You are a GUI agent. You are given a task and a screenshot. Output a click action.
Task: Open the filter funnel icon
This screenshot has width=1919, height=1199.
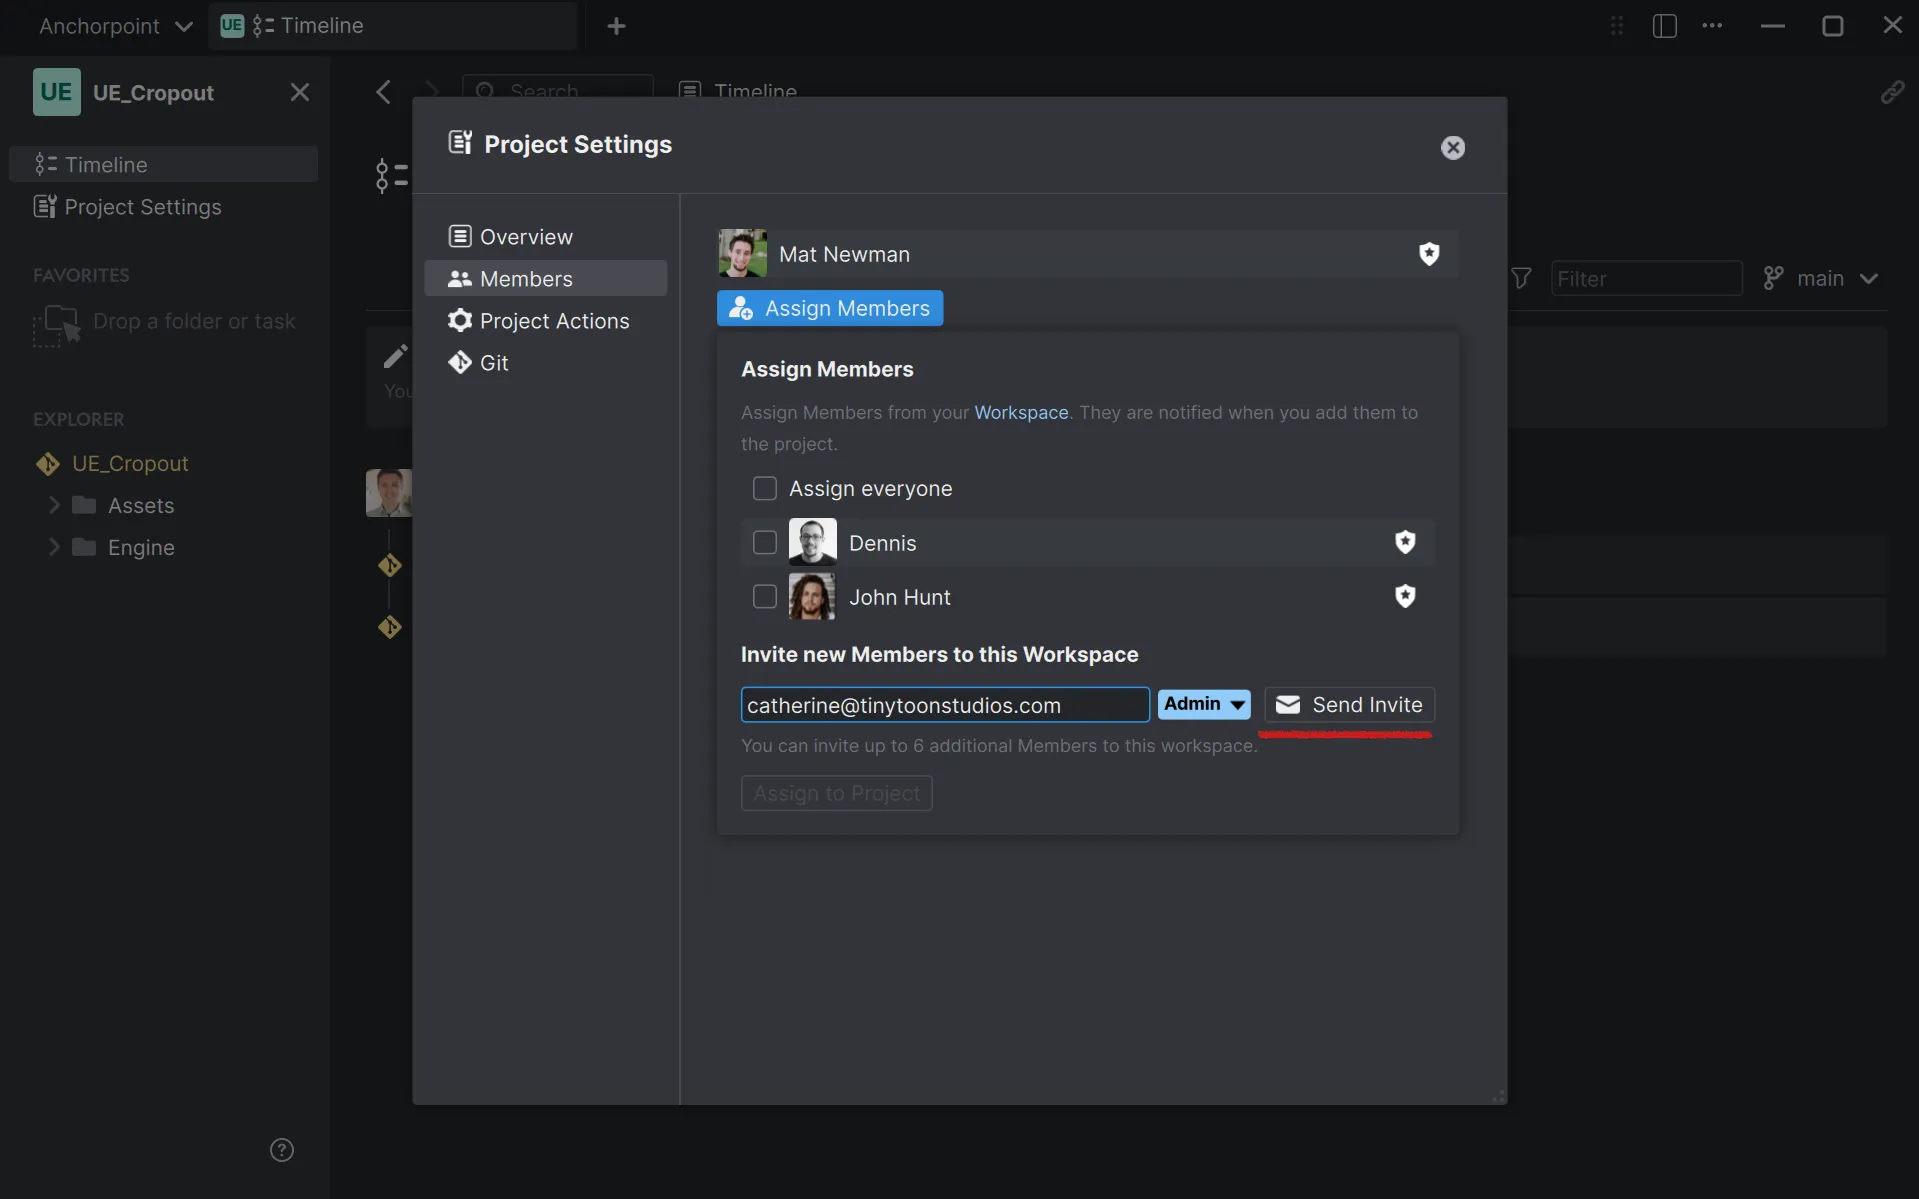[1521, 278]
